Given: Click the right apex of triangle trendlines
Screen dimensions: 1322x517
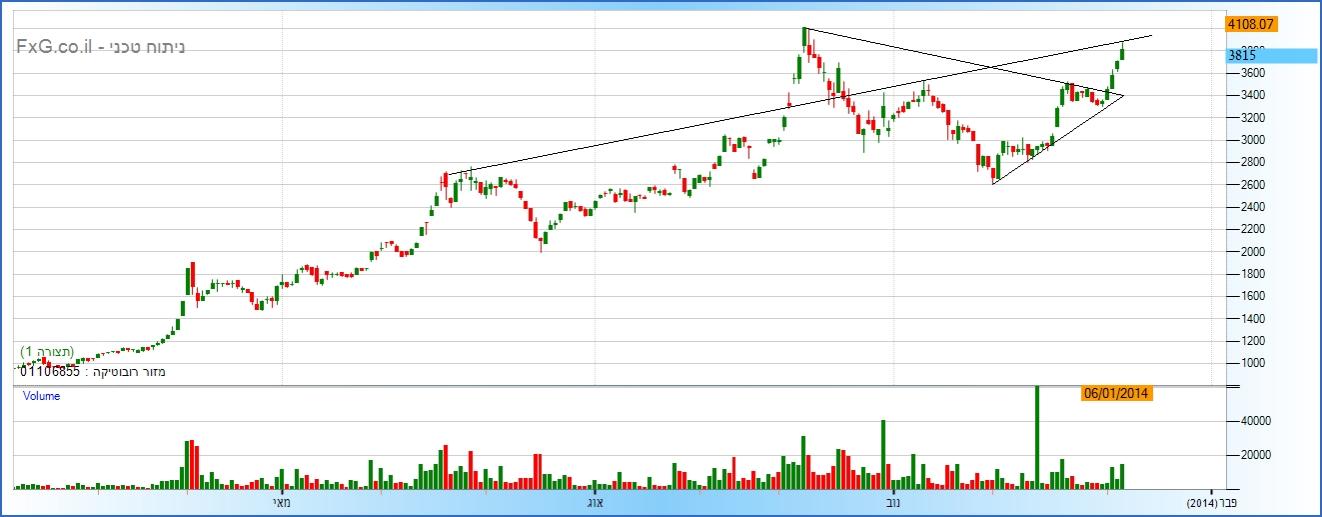Looking at the screenshot, I should point(1123,96).
